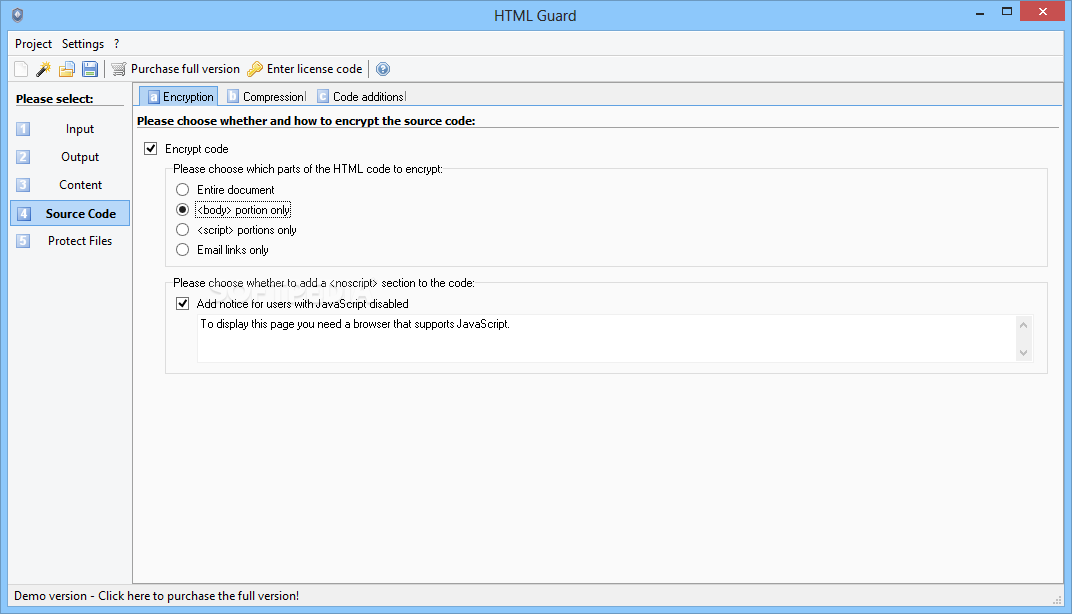Select the <body> portion only radio option
This screenshot has height=614, width=1072.
pyautogui.click(x=183, y=210)
